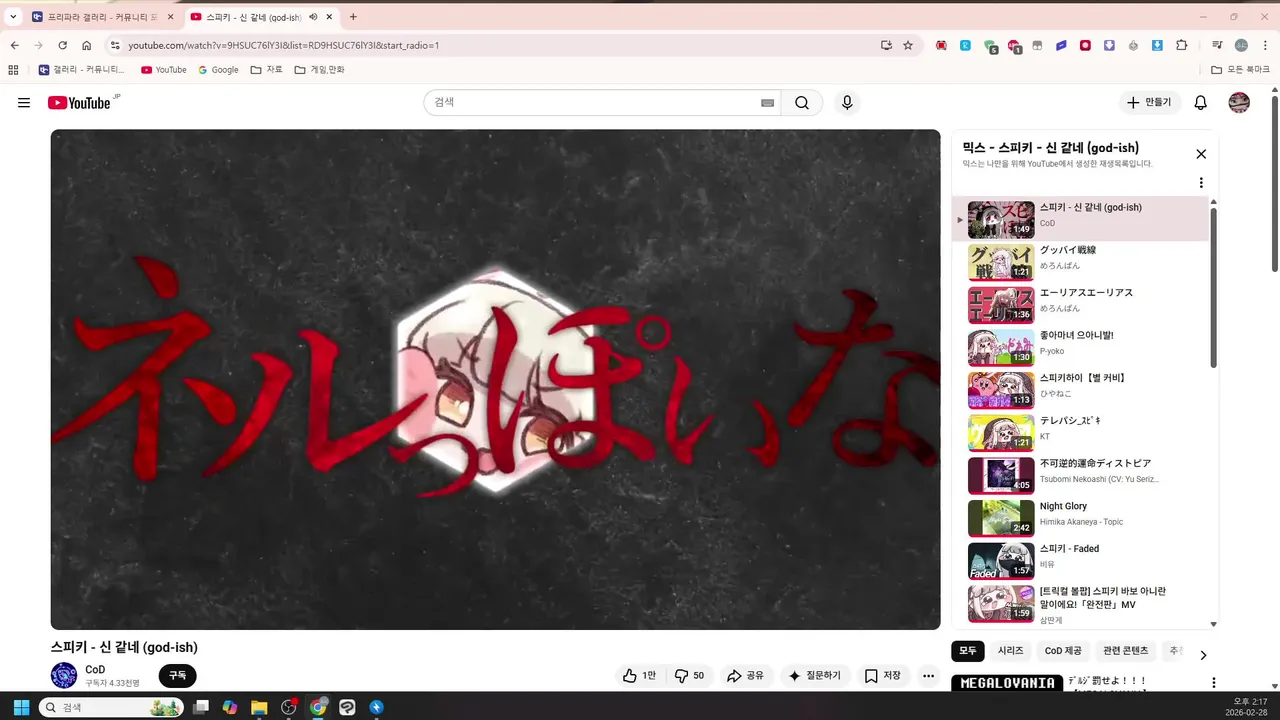Click the playlist panel scrollbar
Viewport: 1280px width, 720px height.
pyautogui.click(x=1214, y=288)
